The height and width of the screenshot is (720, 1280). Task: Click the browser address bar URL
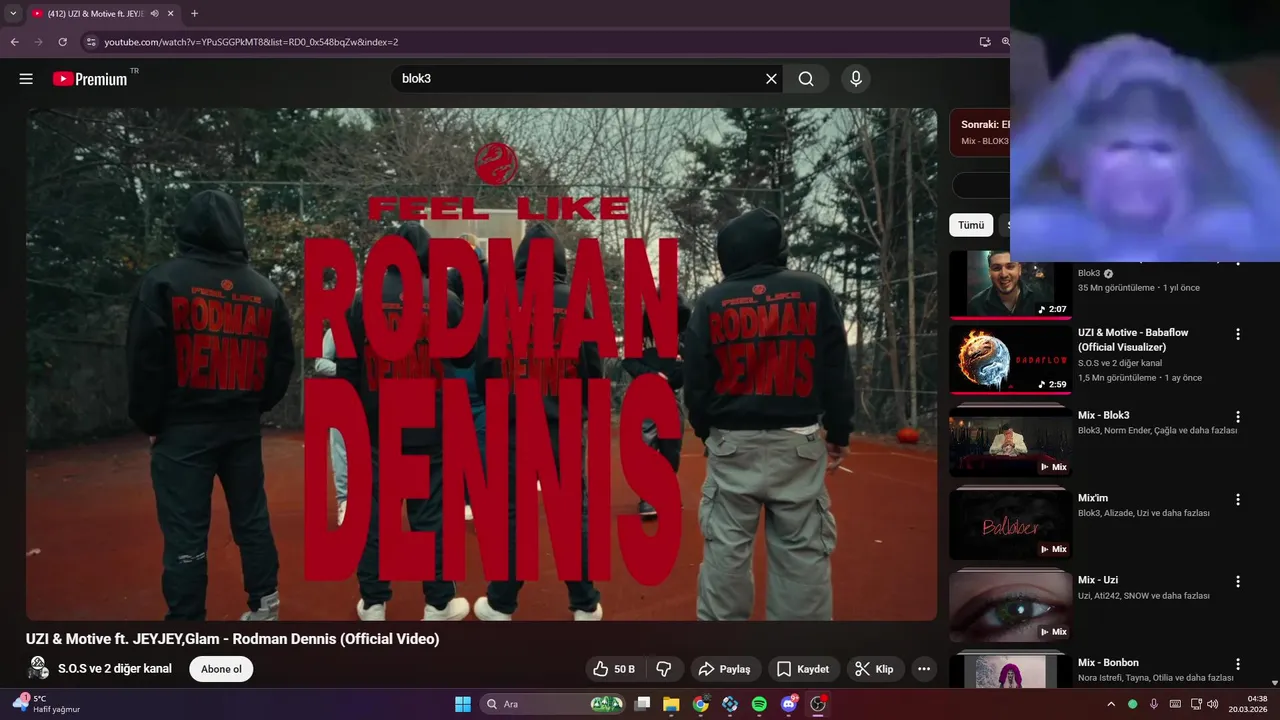[x=251, y=42]
